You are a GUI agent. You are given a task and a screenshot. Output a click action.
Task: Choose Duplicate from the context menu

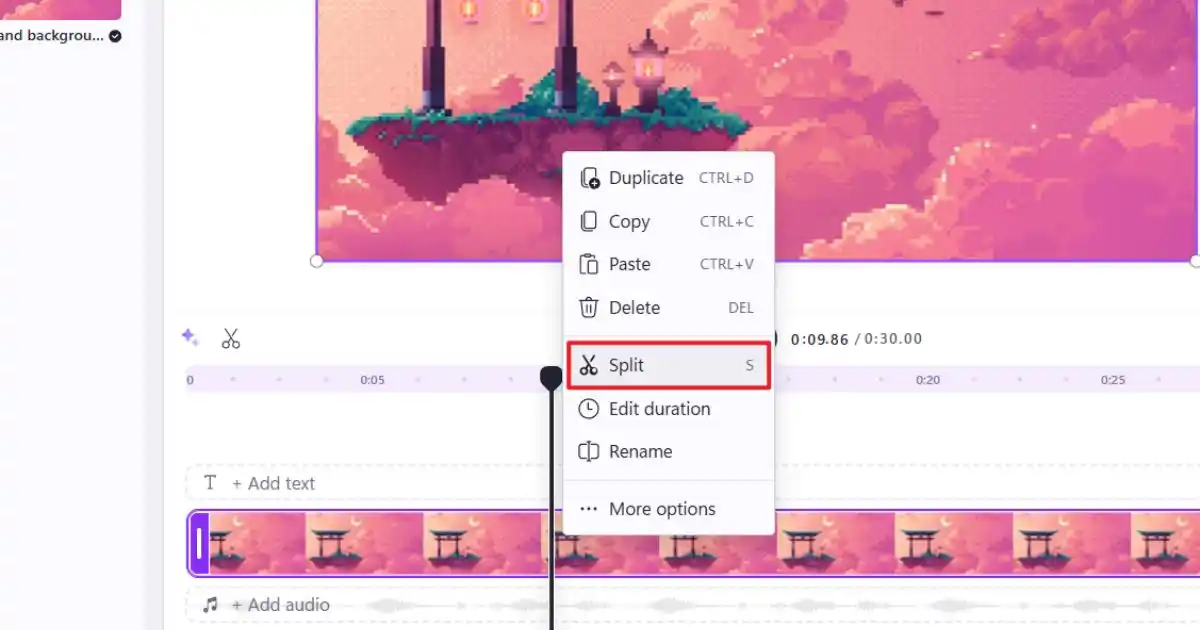pyautogui.click(x=668, y=178)
